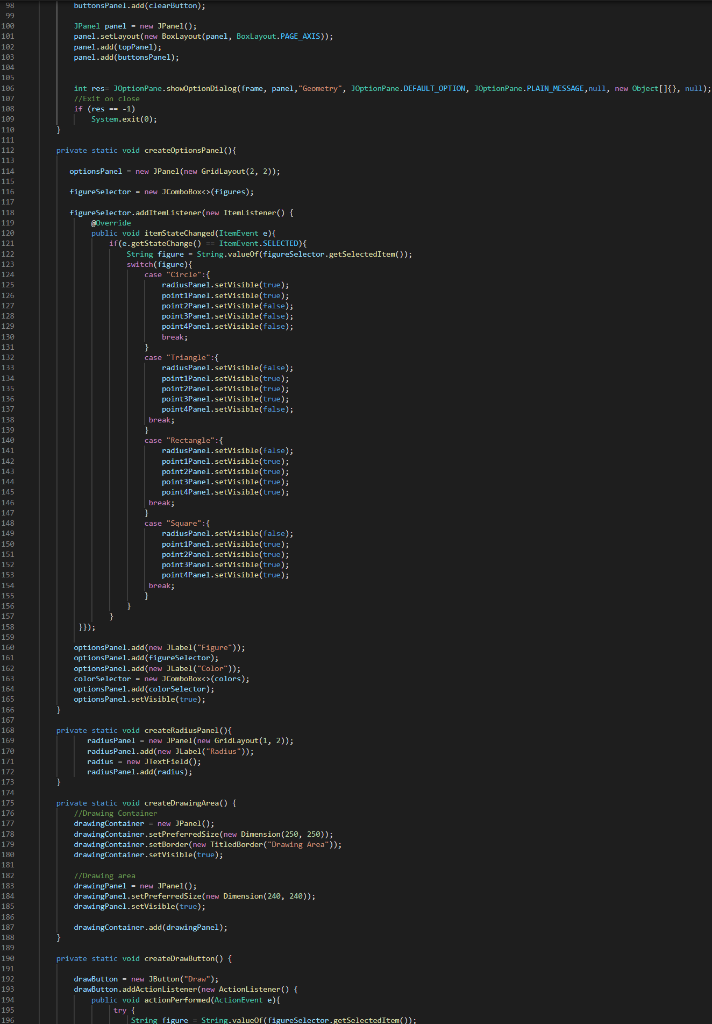Place cursor on panel.add(topPanel) line
The image size is (712, 1024).
point(117,47)
